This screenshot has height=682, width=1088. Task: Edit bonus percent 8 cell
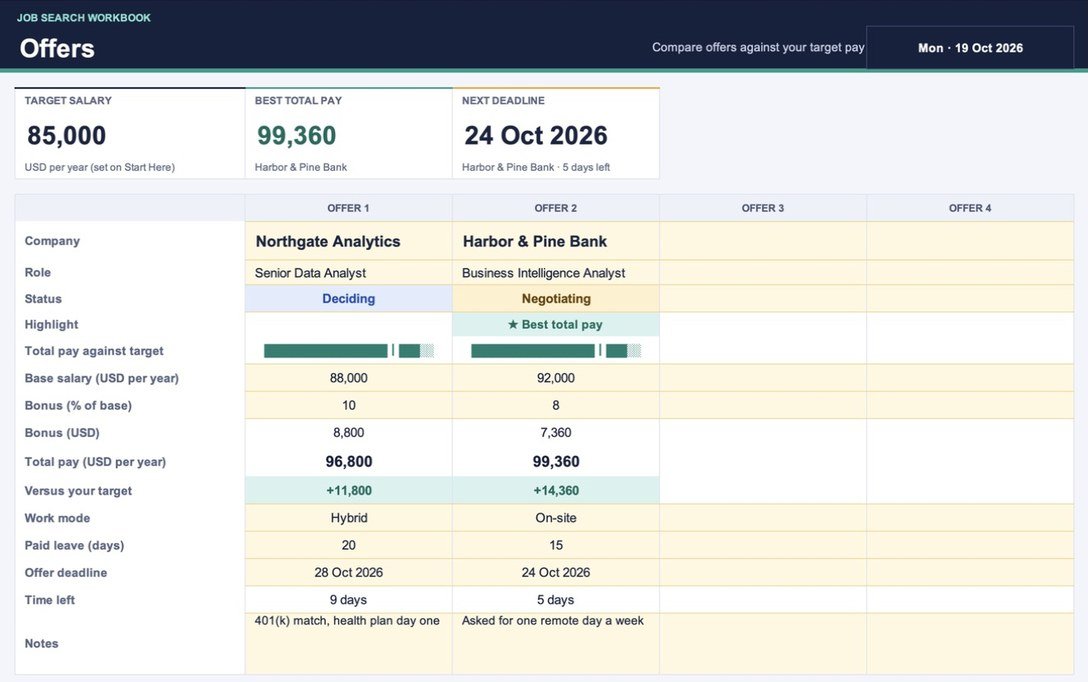pyautogui.click(x=556, y=405)
